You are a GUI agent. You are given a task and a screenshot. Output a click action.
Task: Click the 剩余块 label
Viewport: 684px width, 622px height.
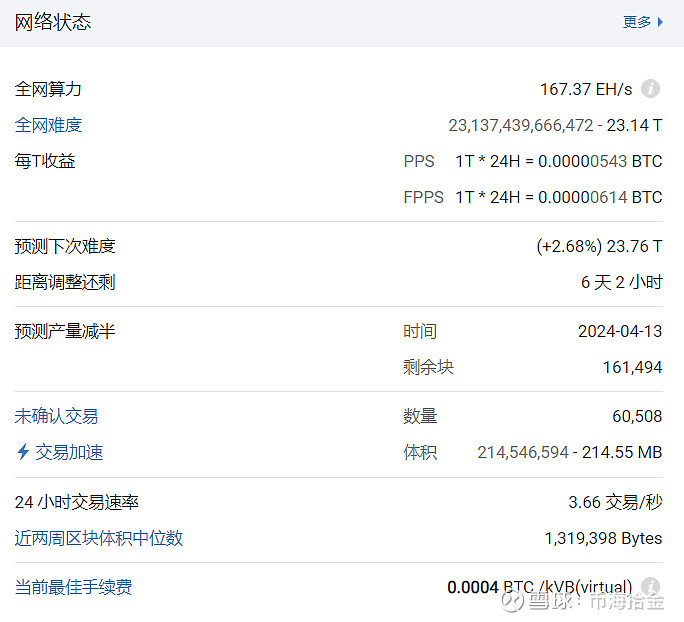pos(428,367)
